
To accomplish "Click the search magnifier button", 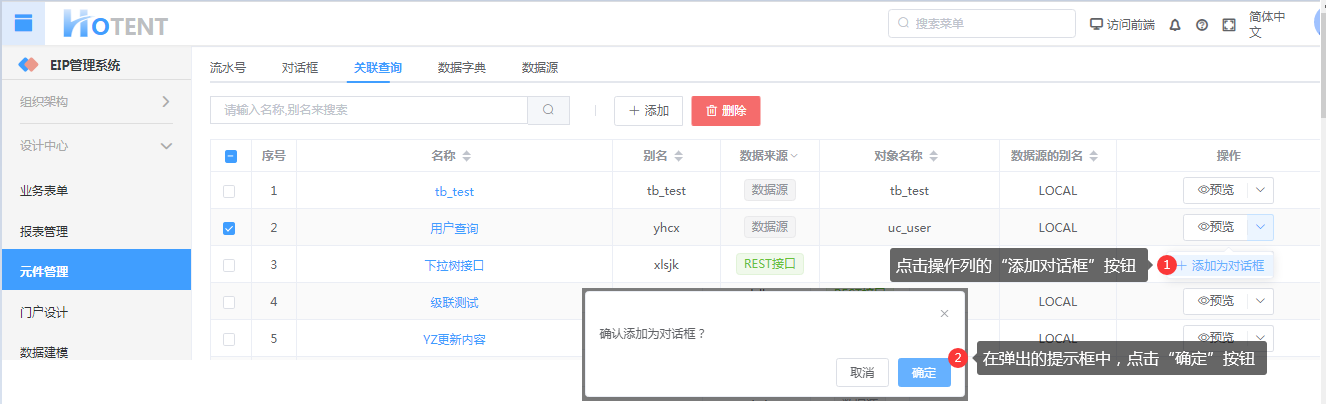I will pos(548,110).
